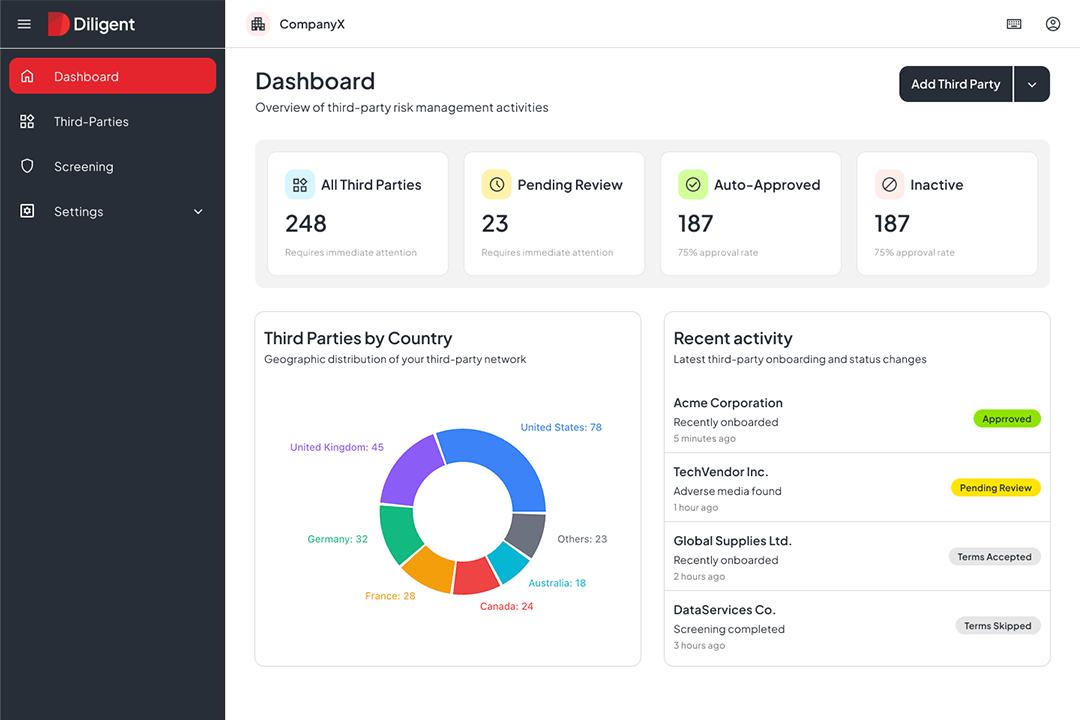Open the hamburger navigation menu

click(x=24, y=24)
